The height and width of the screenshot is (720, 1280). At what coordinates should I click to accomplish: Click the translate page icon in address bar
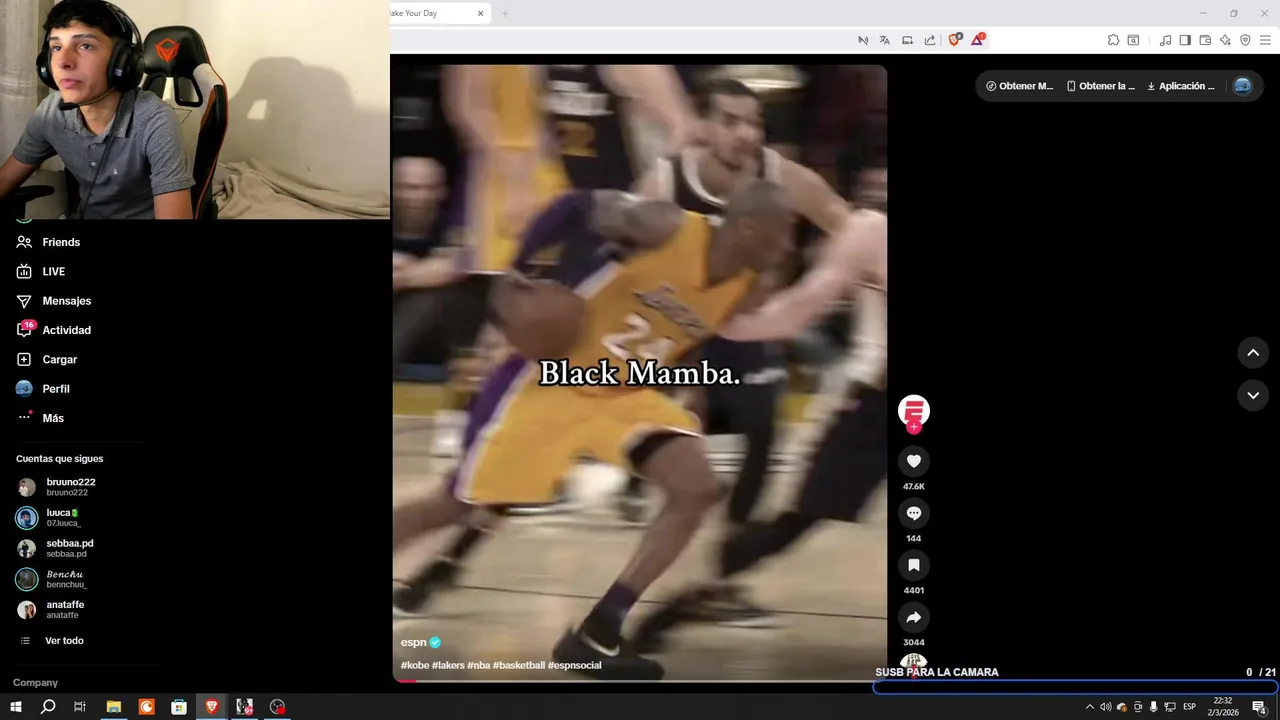[885, 40]
